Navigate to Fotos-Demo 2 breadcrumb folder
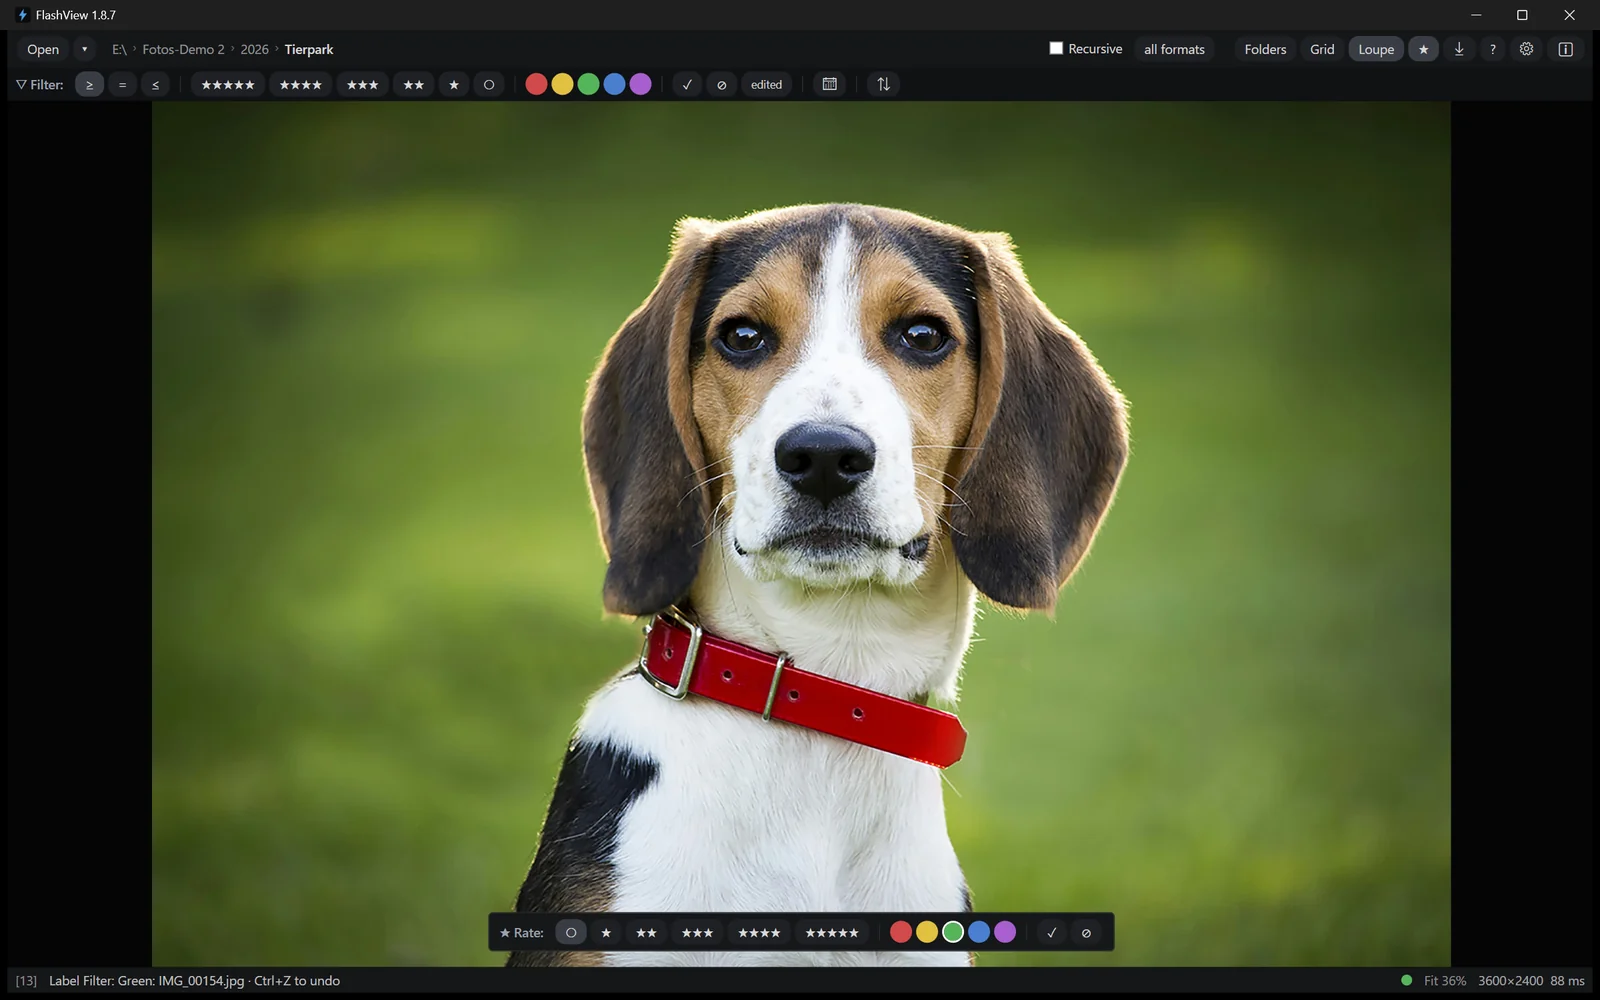 183,49
